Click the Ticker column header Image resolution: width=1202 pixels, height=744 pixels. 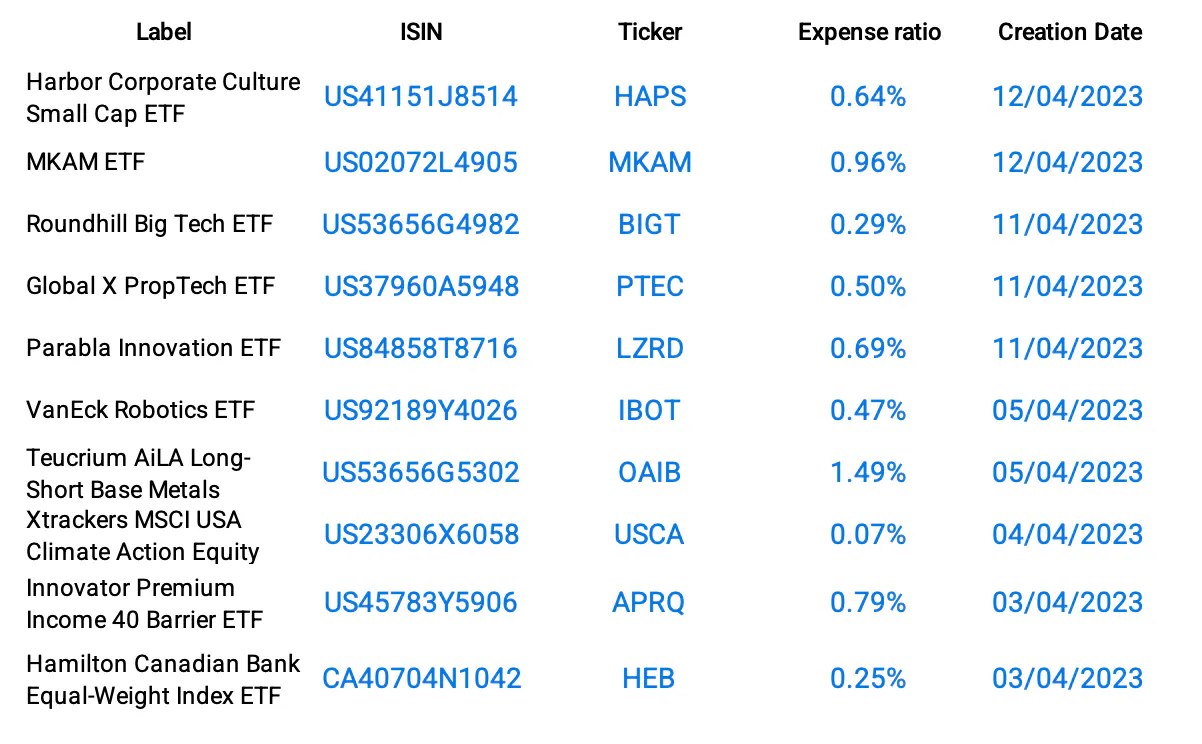pyautogui.click(x=650, y=32)
